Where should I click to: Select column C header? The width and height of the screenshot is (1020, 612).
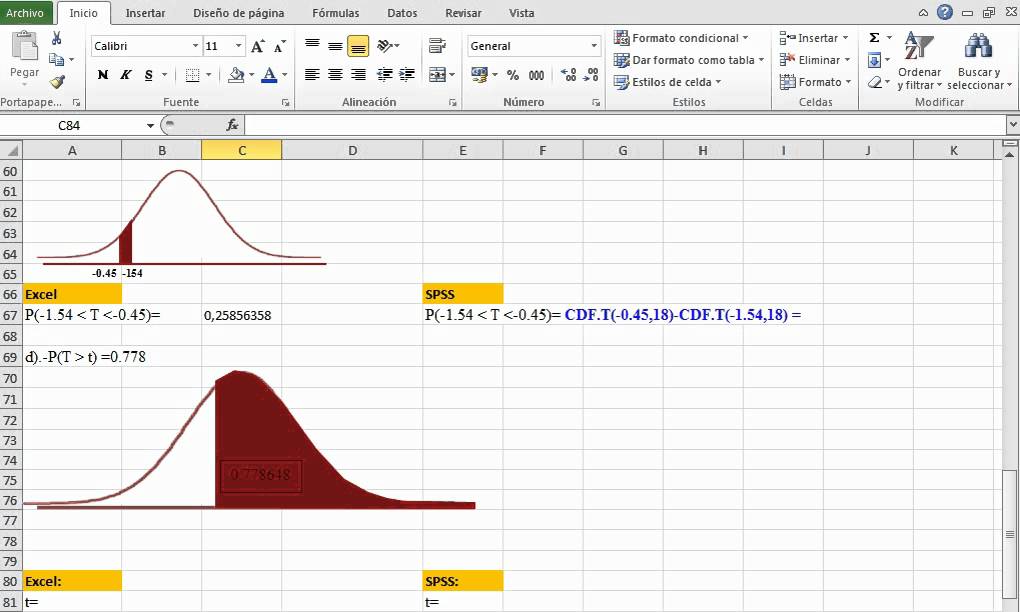tap(241, 151)
